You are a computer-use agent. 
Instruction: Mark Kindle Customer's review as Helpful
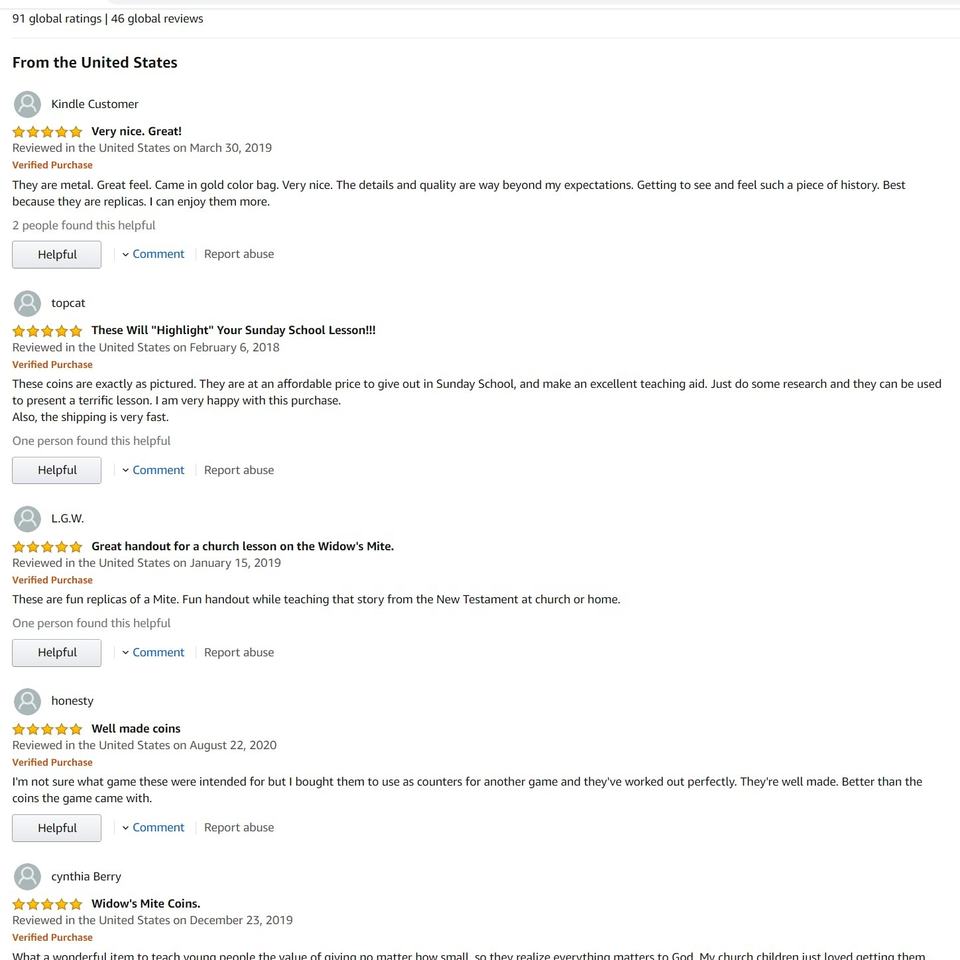[x=57, y=255]
